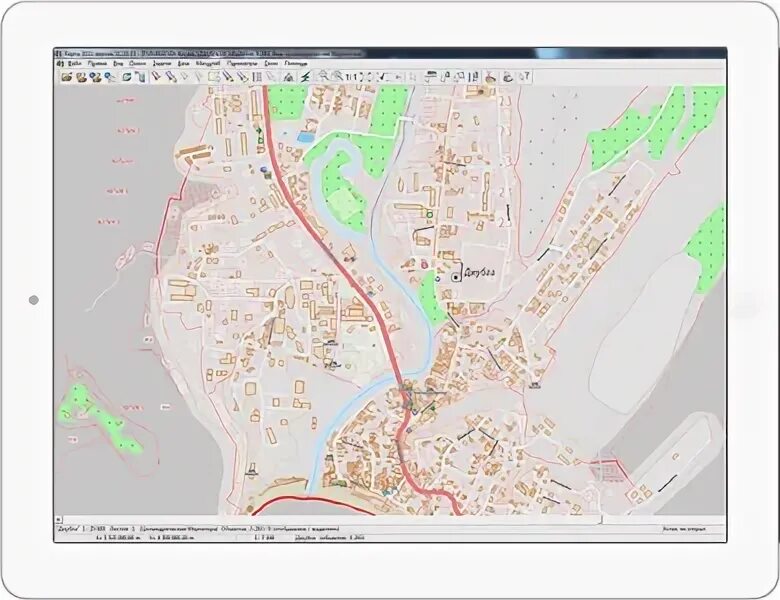Click the help question mark toolbar icon

[524, 76]
